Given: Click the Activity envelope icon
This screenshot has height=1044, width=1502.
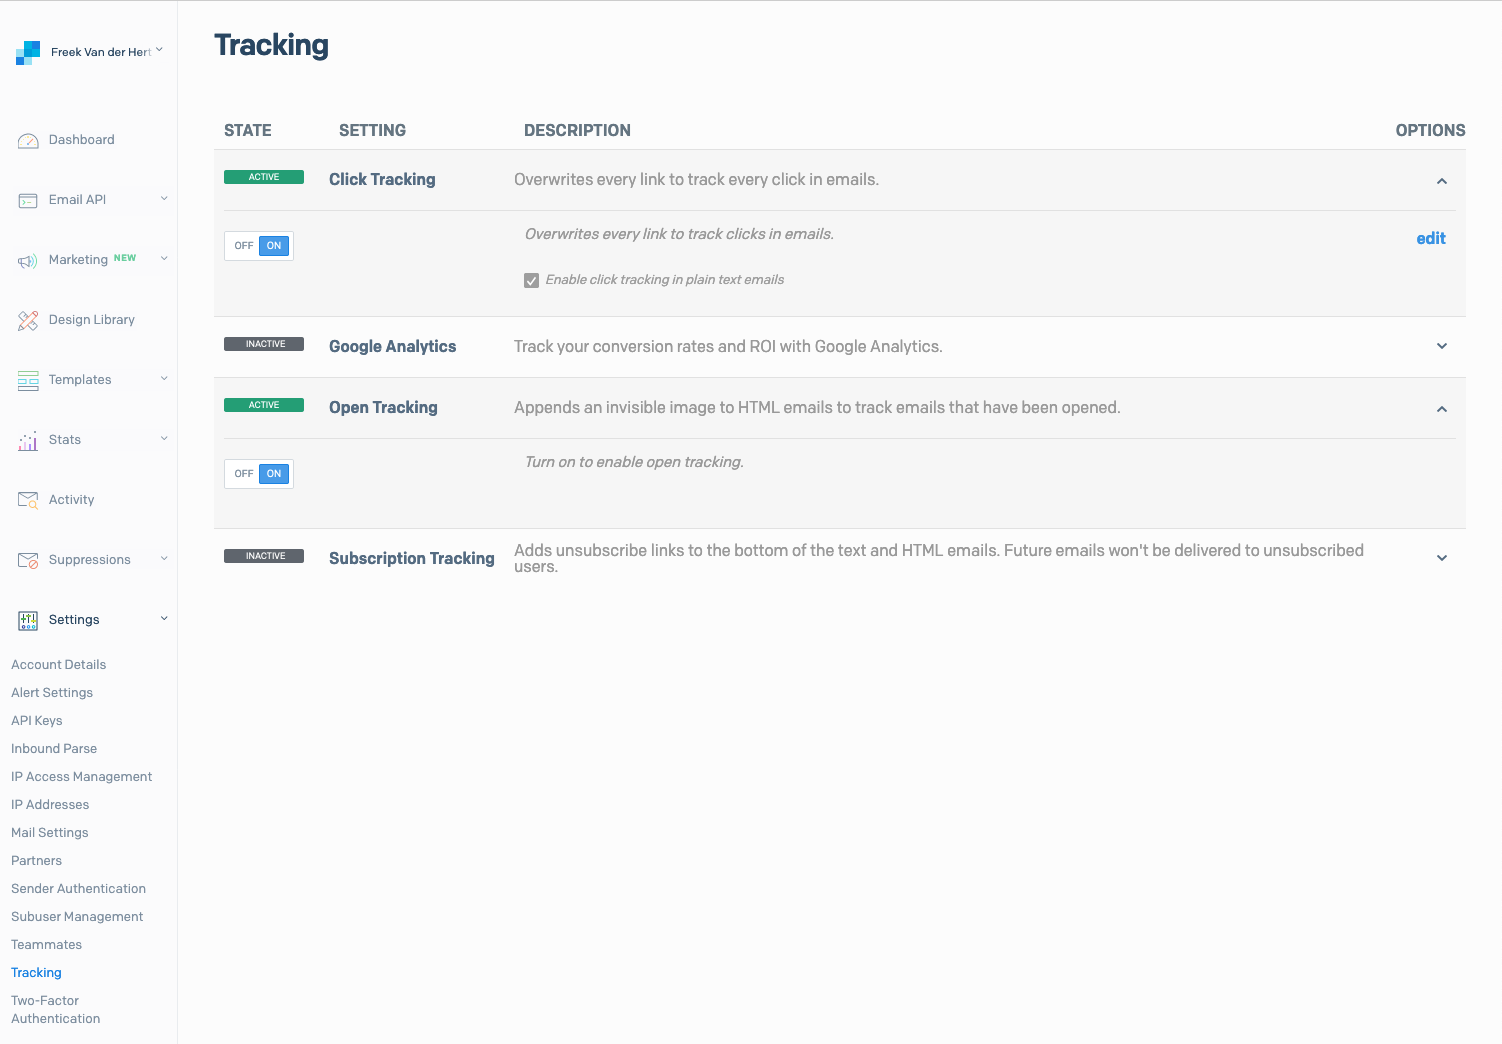Looking at the screenshot, I should click(x=28, y=500).
